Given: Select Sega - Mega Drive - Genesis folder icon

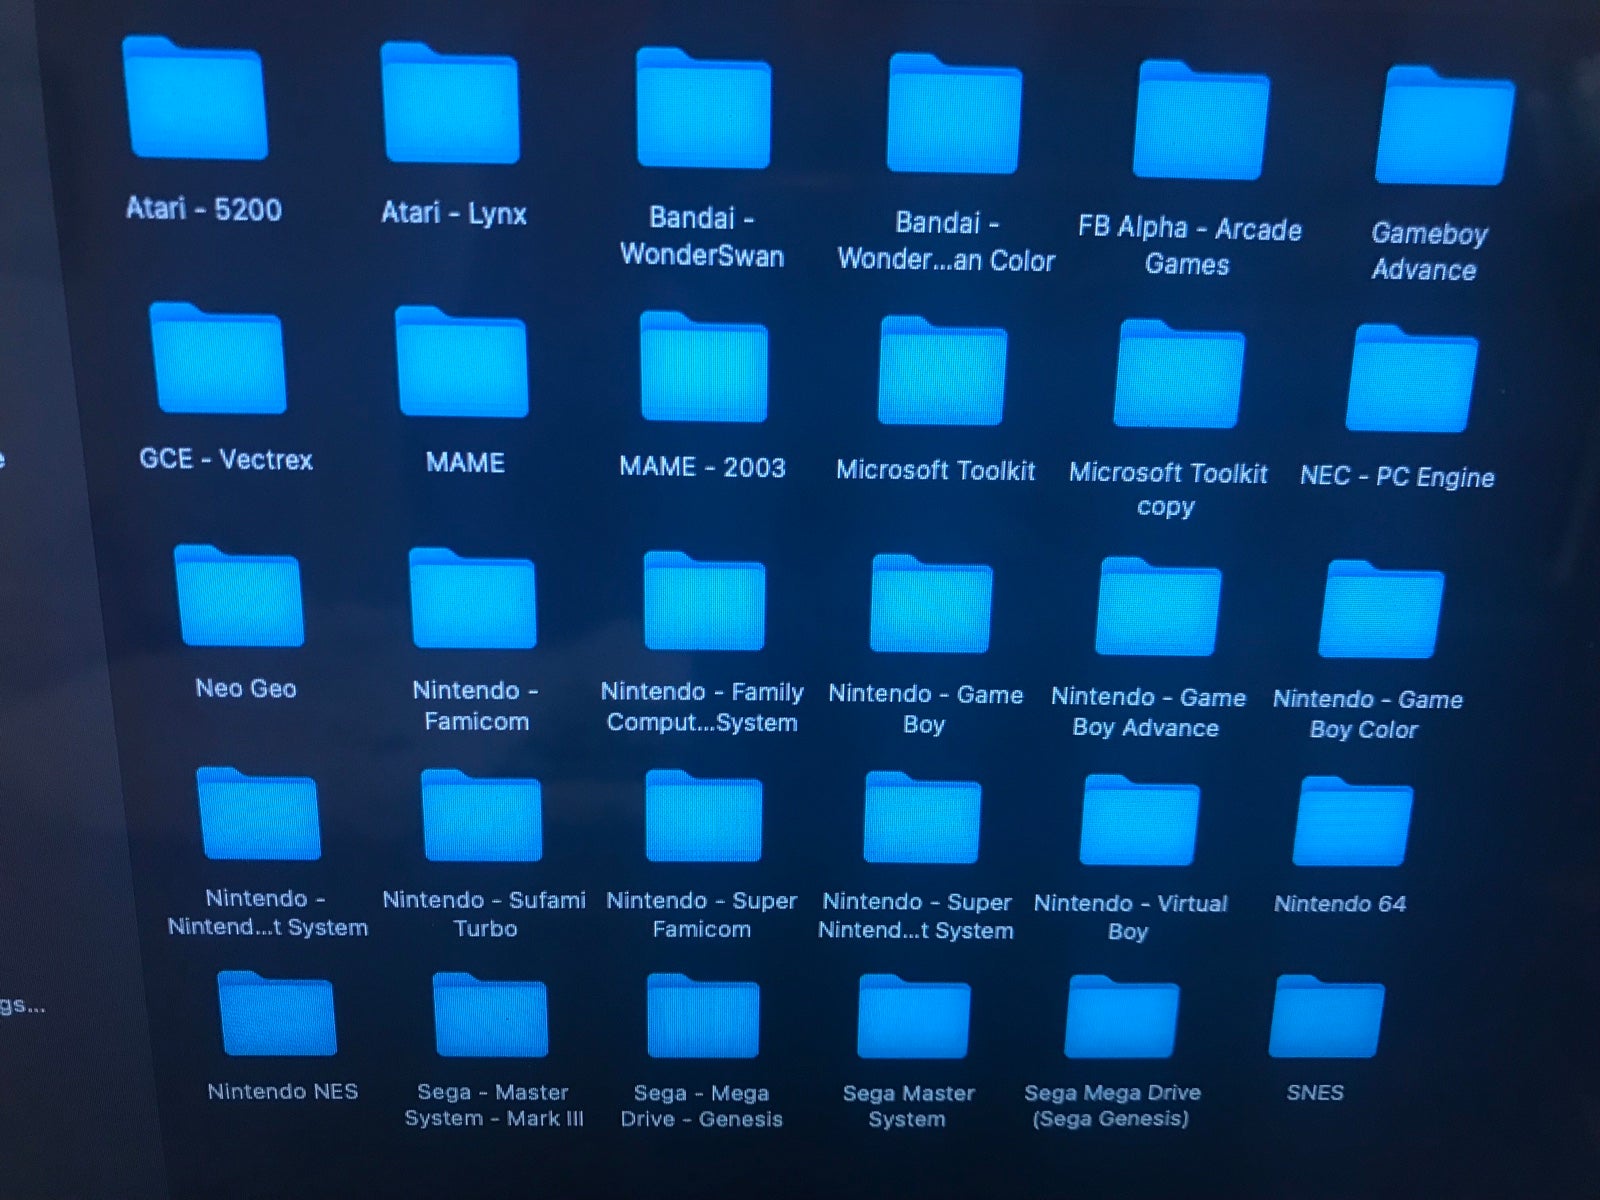Looking at the screenshot, I should tap(703, 1016).
